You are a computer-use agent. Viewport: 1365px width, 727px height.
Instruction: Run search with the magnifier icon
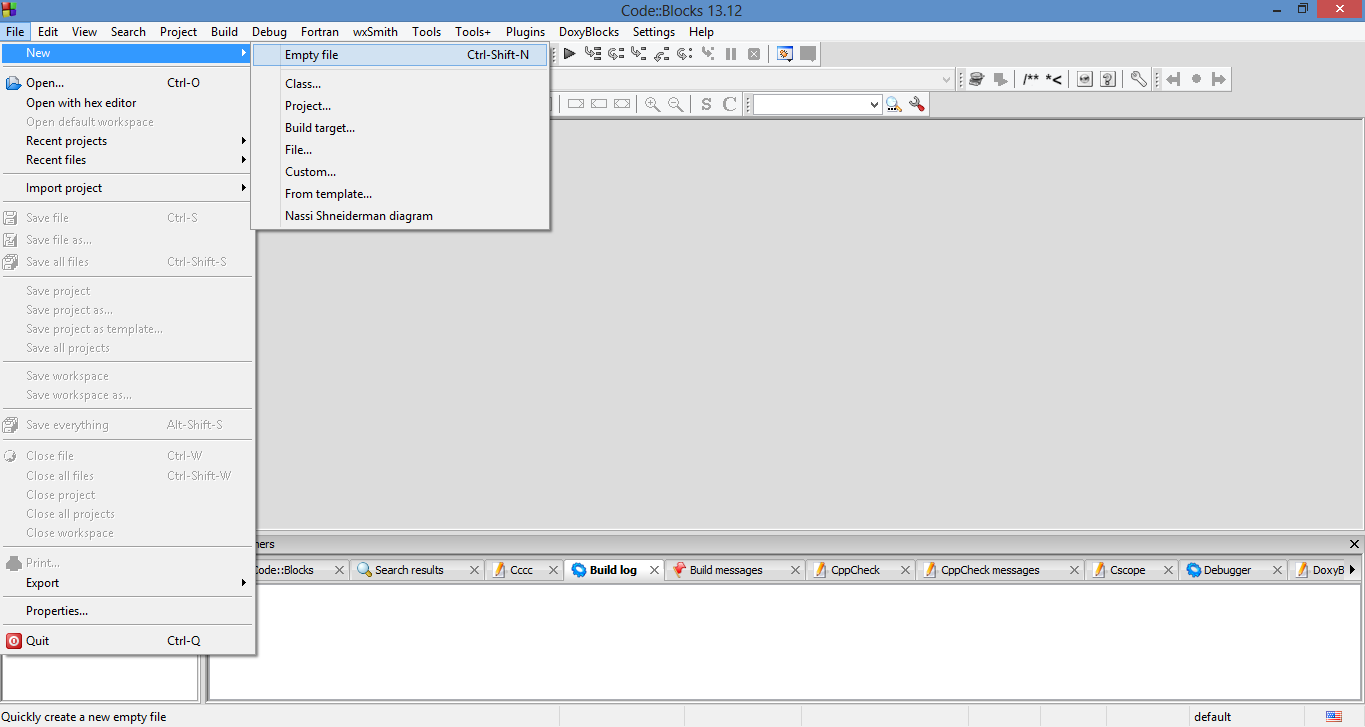(x=894, y=104)
